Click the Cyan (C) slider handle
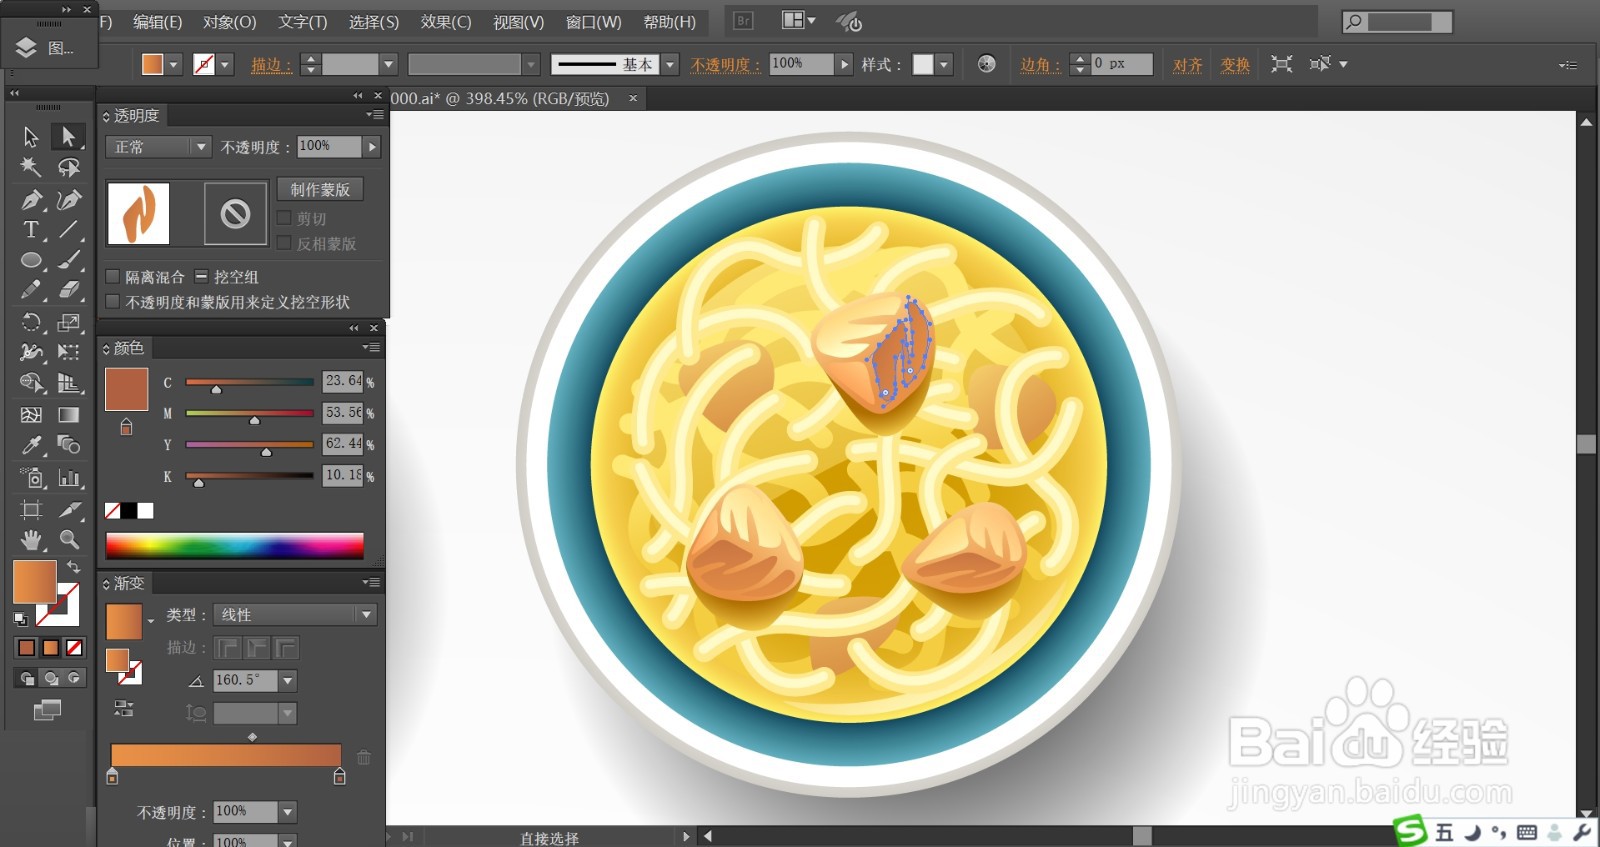 216,389
